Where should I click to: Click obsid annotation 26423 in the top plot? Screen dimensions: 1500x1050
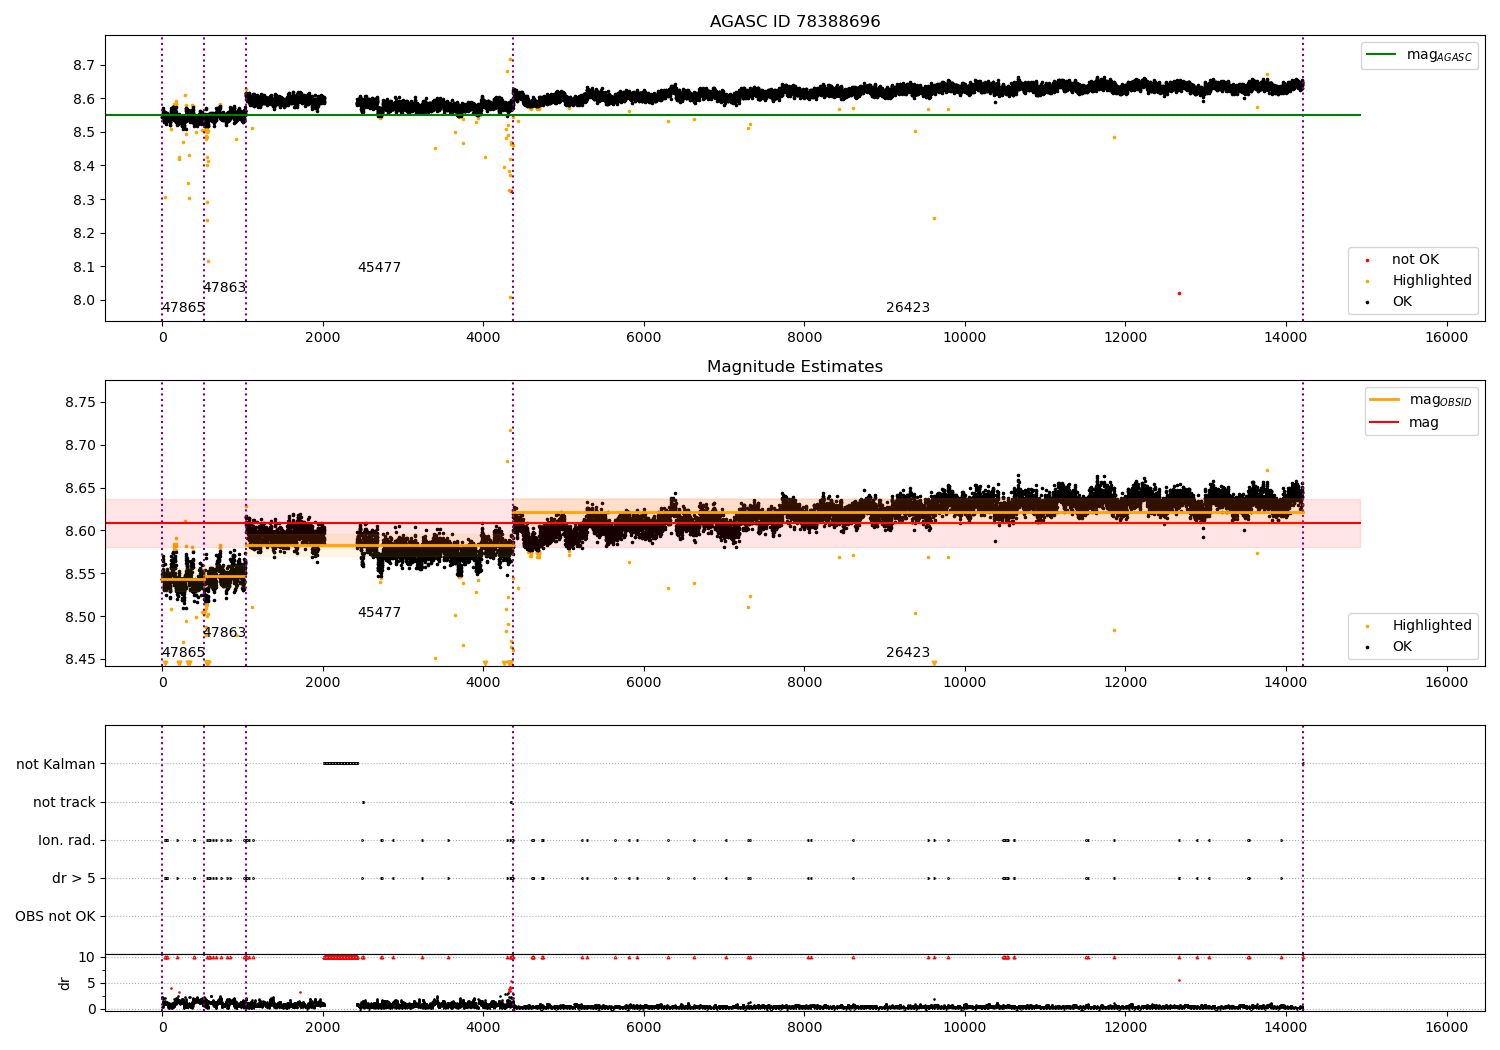(x=908, y=308)
